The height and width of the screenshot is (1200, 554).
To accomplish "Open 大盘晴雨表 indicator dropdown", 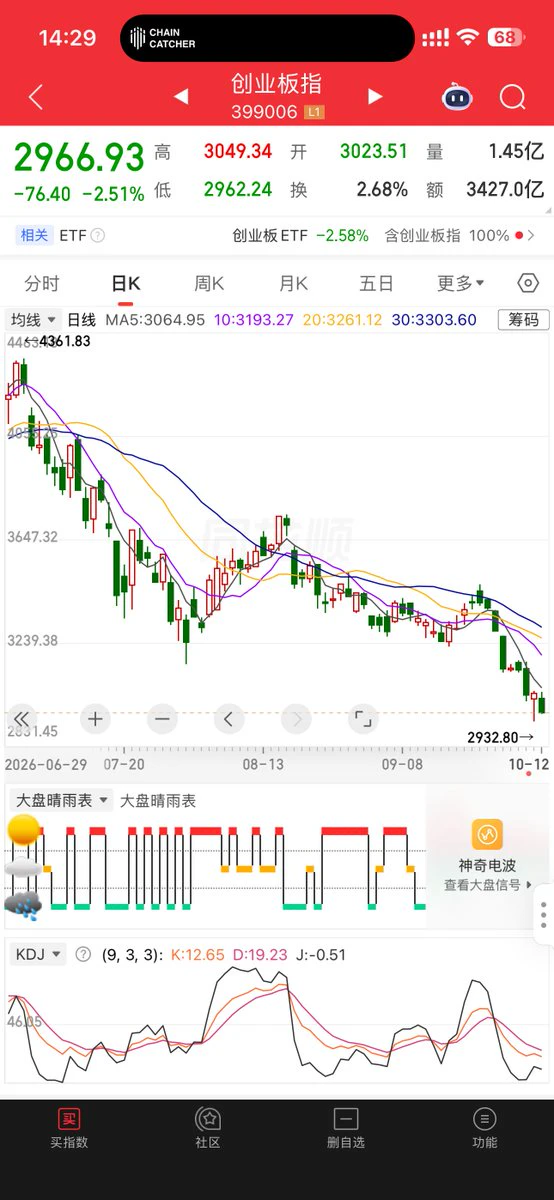I will (61, 801).
